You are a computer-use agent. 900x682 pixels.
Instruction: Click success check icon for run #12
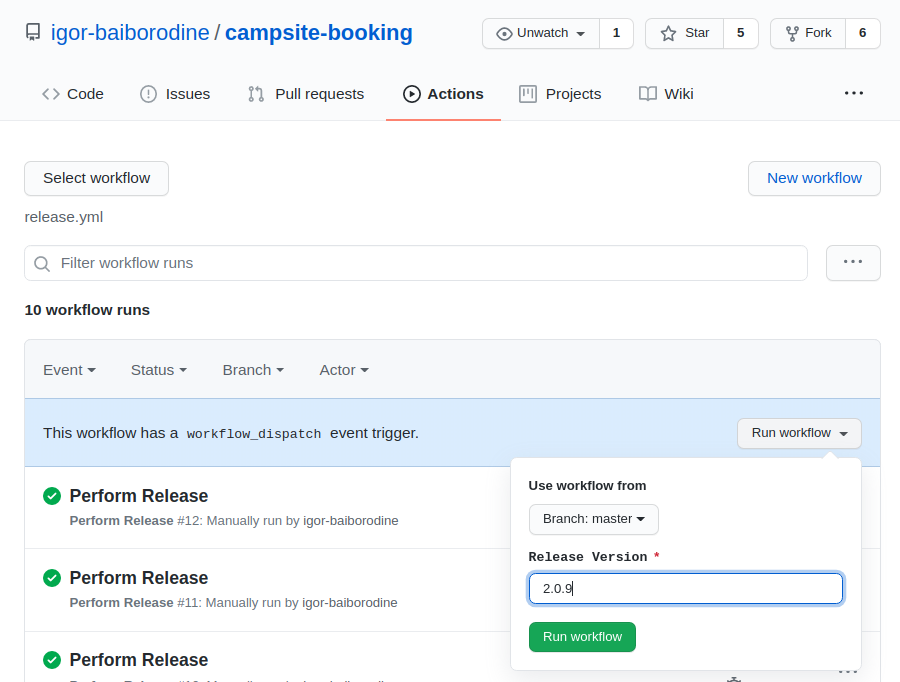coord(52,496)
